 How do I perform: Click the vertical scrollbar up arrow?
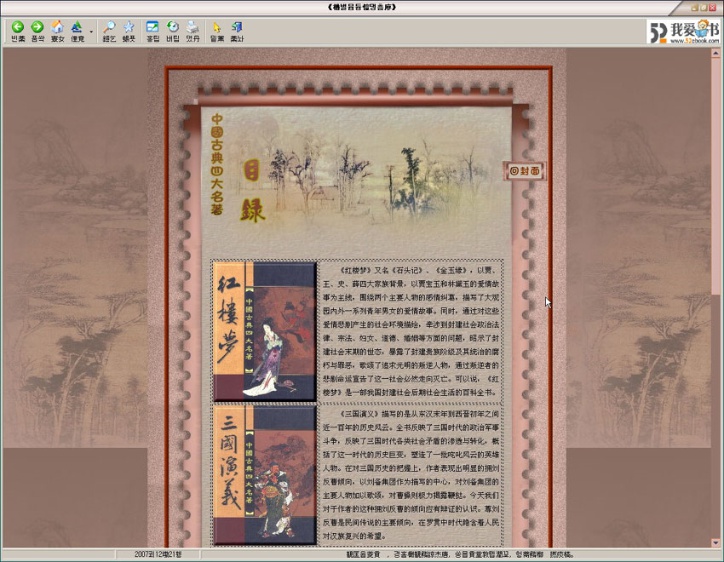tap(716, 53)
